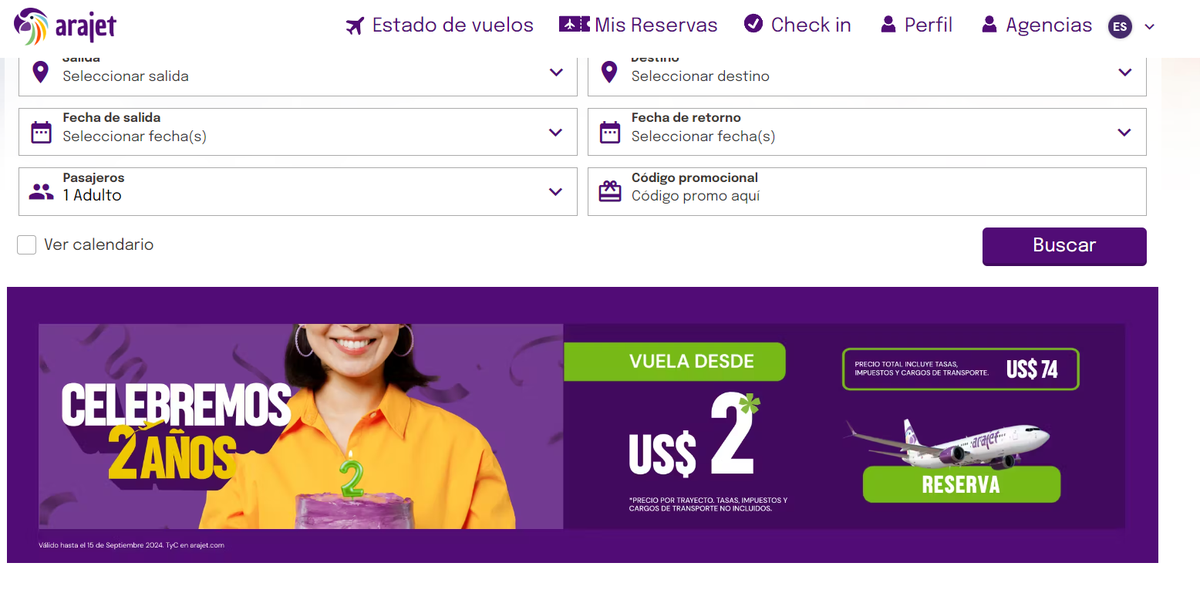Click the Buscar button

click(x=1064, y=246)
